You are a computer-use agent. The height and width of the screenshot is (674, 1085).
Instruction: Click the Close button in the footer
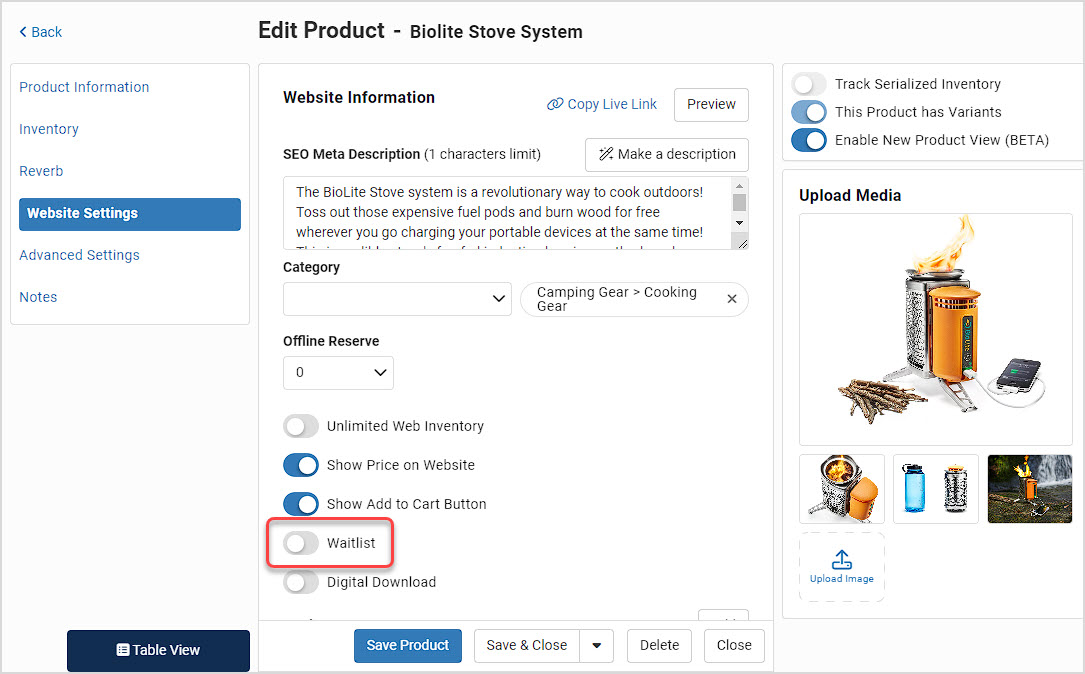733,646
